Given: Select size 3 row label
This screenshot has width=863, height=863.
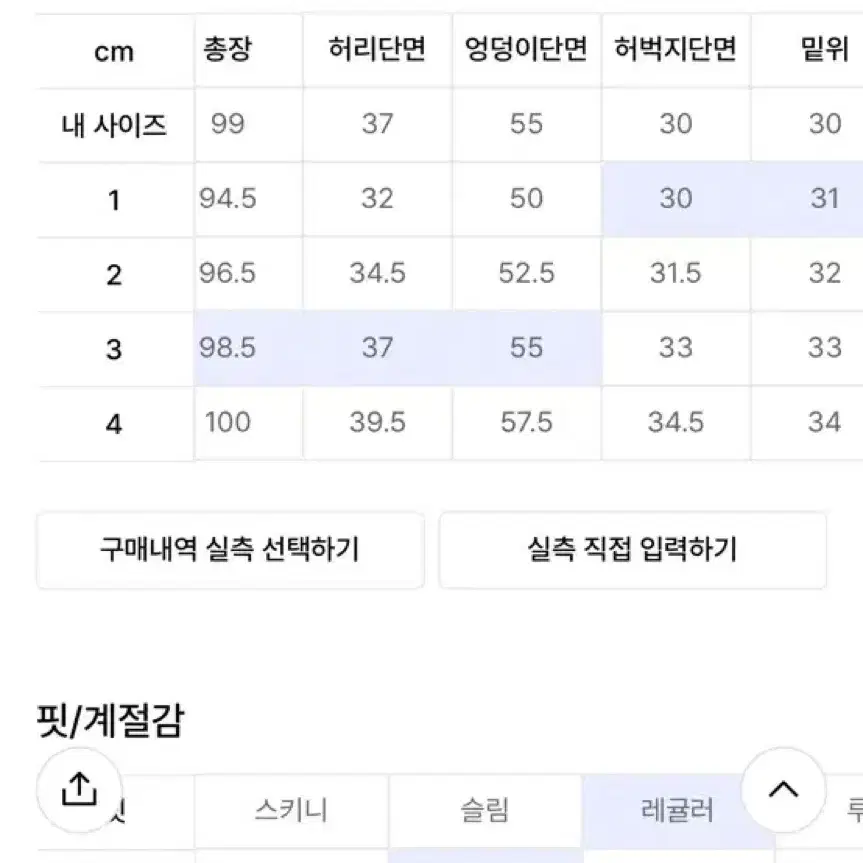Looking at the screenshot, I should pyautogui.click(x=114, y=349).
